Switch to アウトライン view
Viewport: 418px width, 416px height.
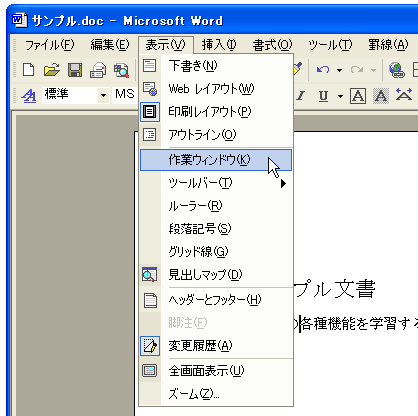(216, 135)
